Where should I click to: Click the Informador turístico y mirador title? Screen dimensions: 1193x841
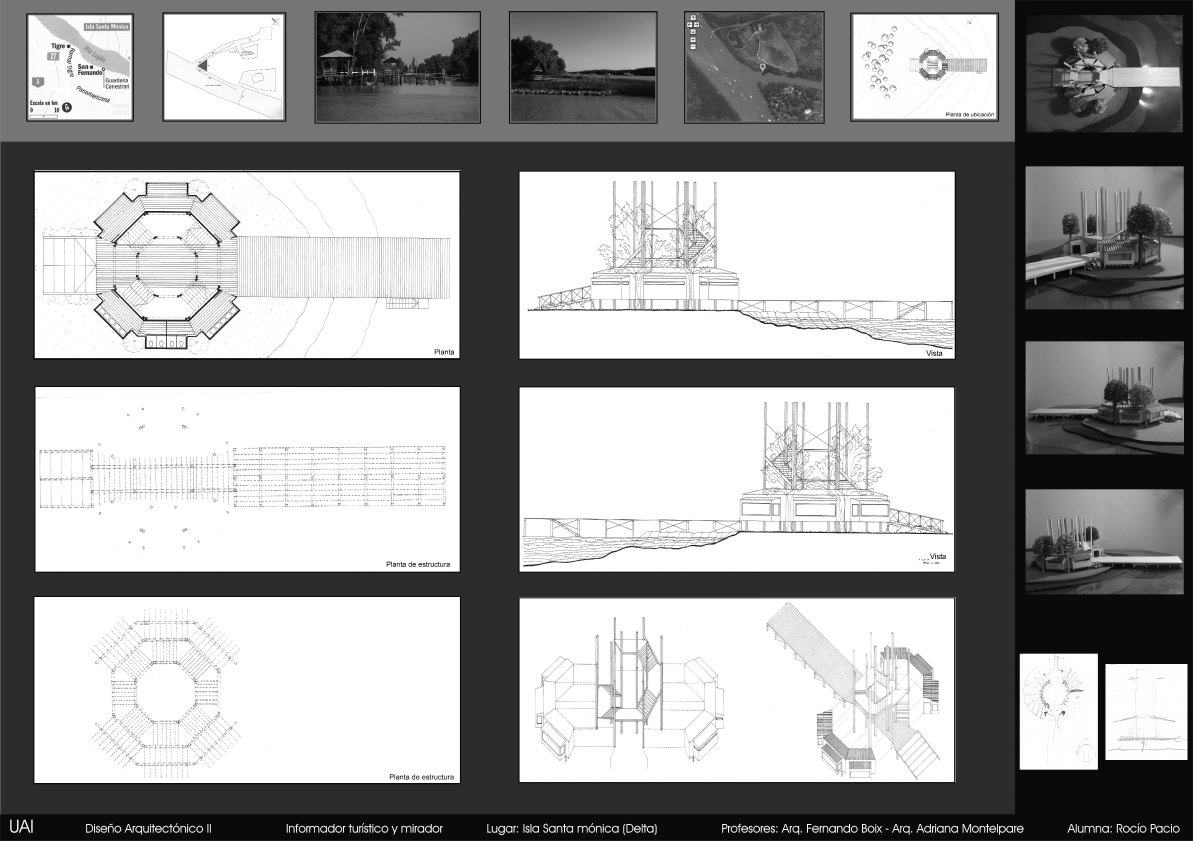tap(363, 829)
